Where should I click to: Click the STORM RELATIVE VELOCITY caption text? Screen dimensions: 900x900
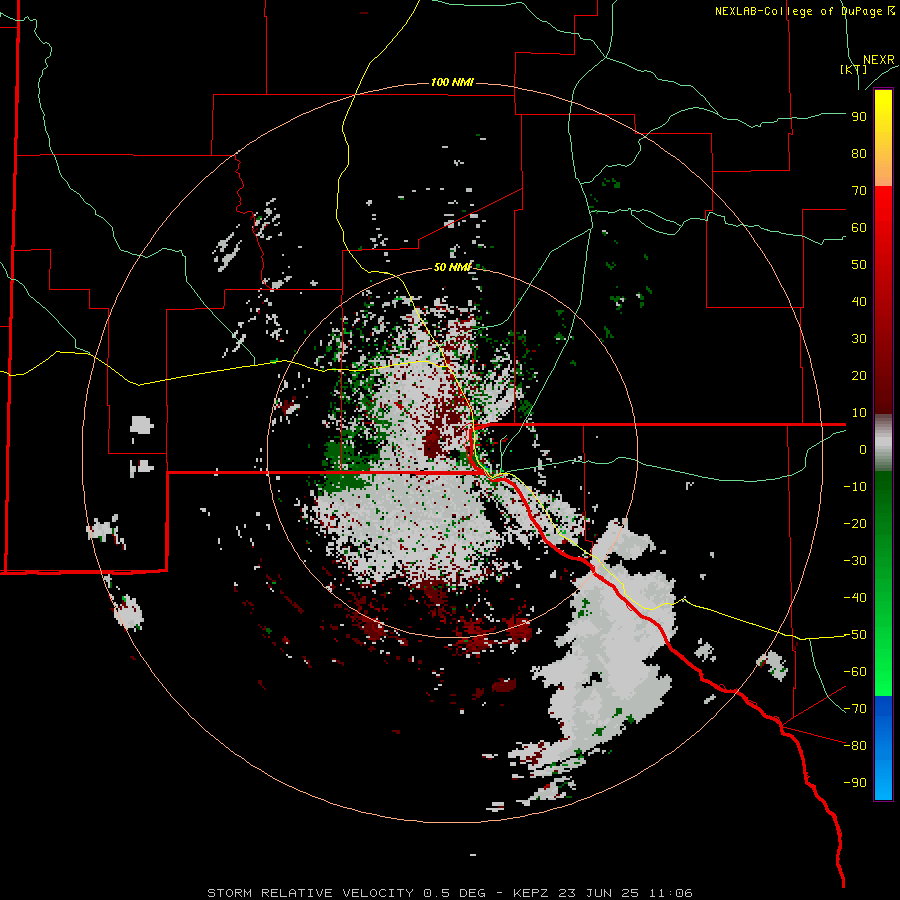310,893
